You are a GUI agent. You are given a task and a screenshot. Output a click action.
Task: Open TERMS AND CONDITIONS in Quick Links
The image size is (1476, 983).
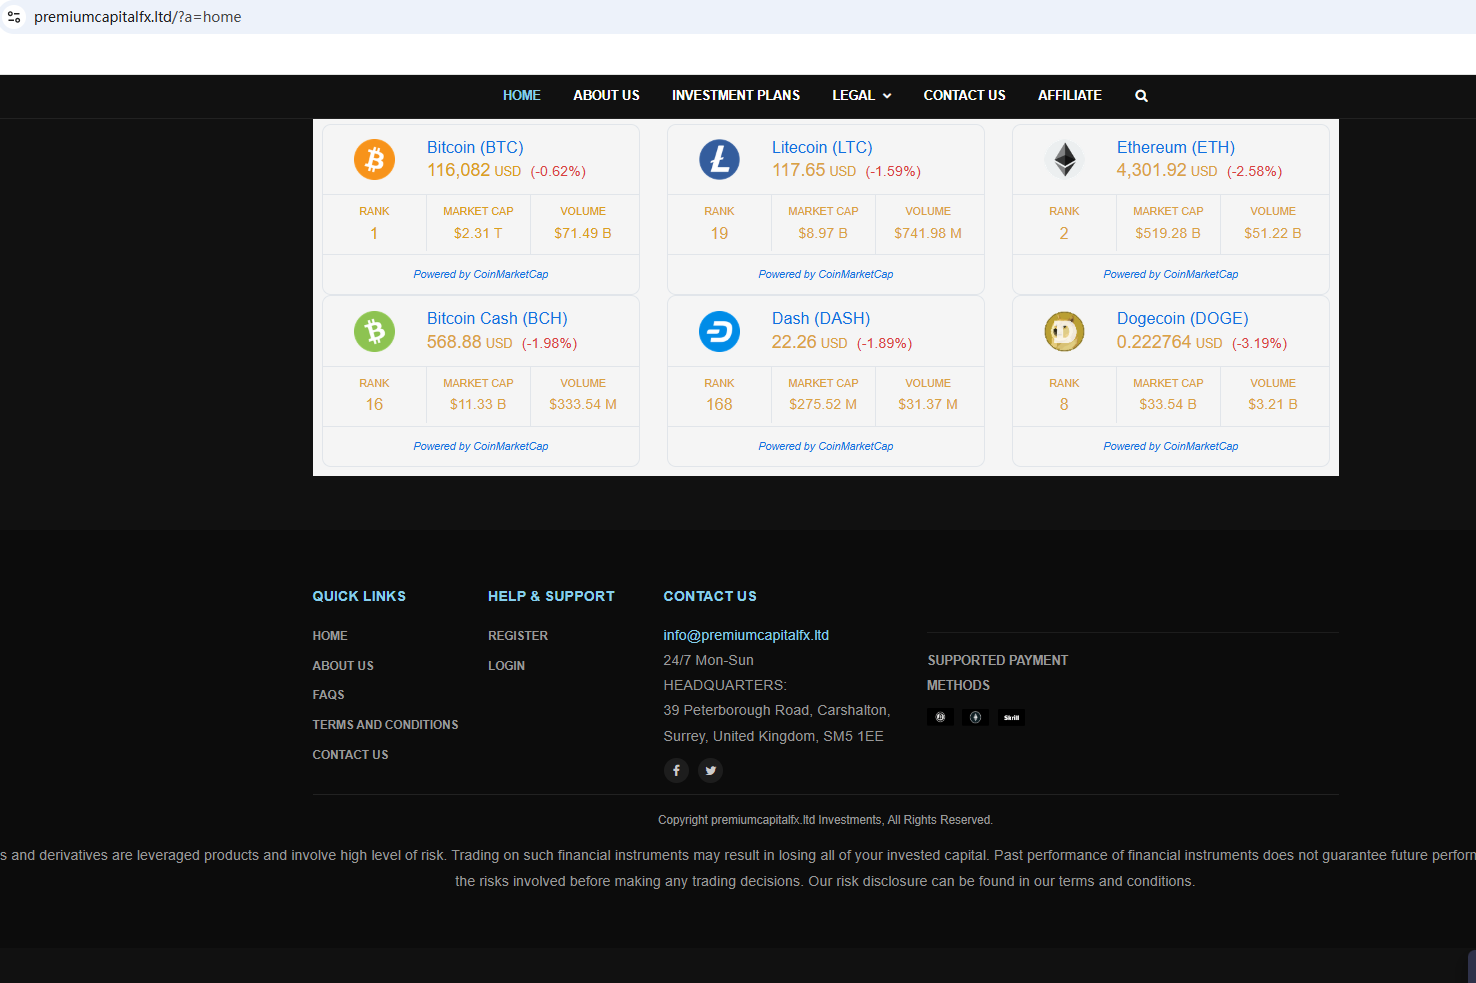[x=385, y=725]
